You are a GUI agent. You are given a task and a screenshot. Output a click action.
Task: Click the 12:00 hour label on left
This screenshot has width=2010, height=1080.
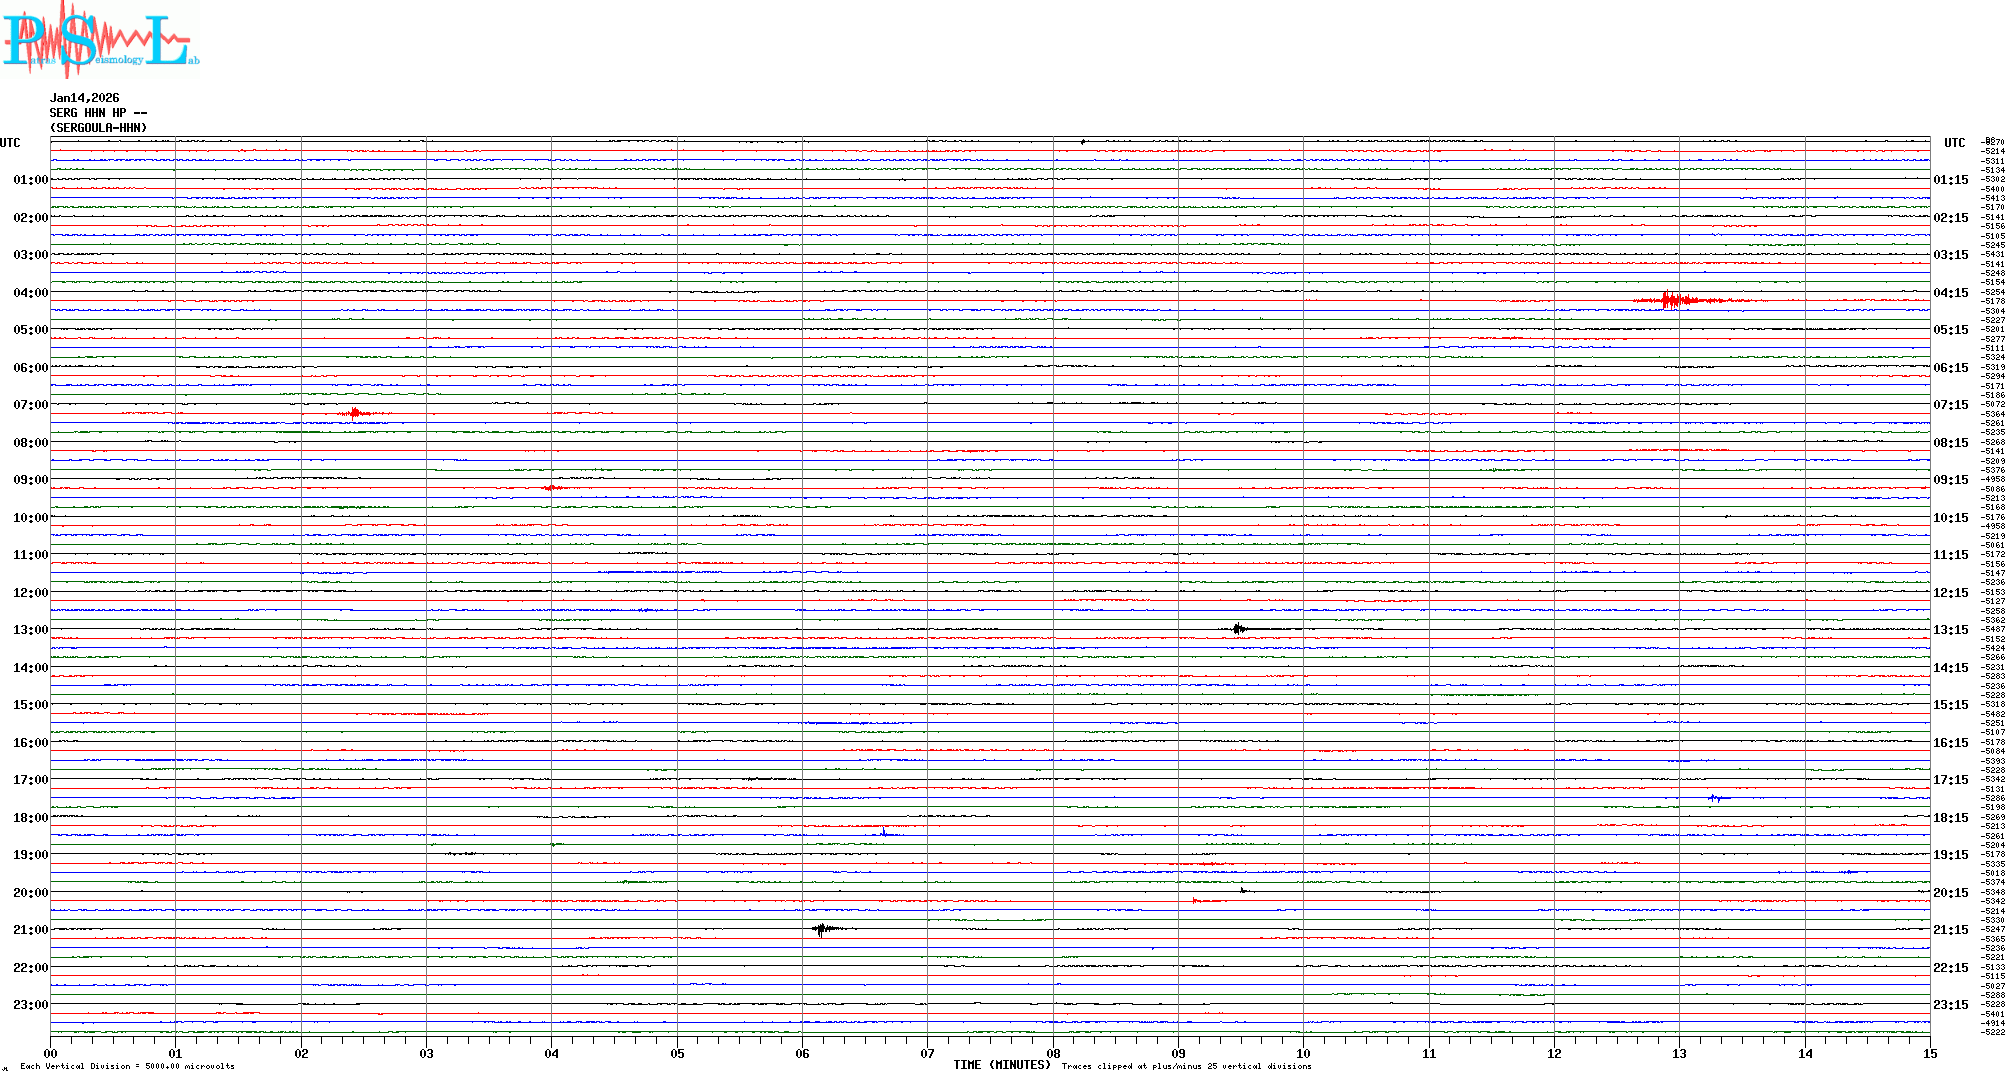click(30, 593)
